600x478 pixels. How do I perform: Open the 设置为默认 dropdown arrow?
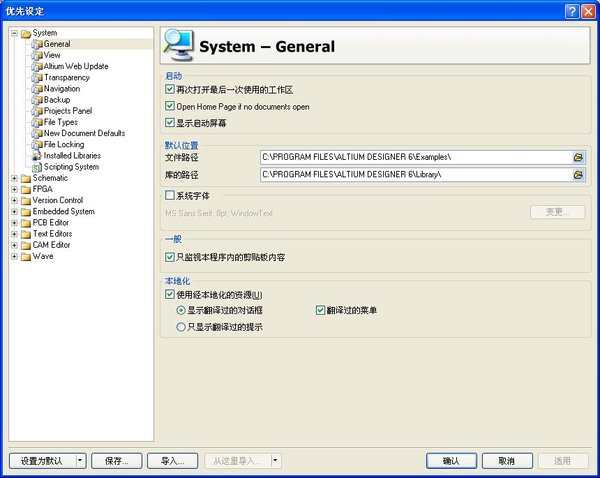coord(80,461)
